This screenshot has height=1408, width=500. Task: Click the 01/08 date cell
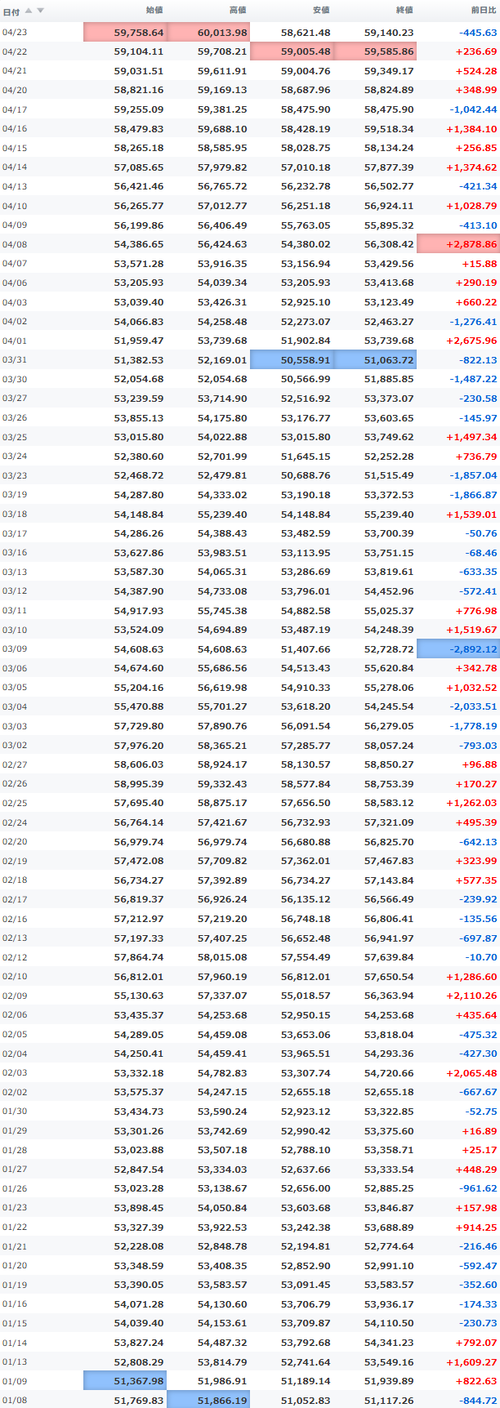15,1399
